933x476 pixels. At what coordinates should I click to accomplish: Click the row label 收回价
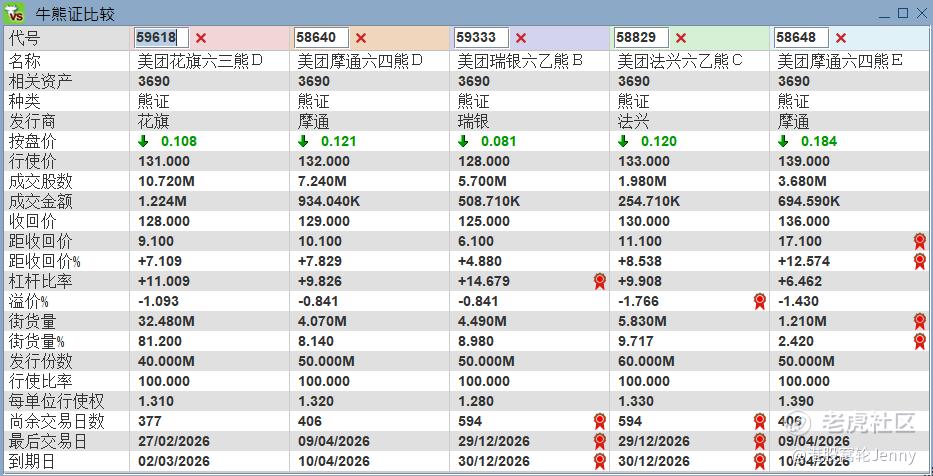click(x=32, y=221)
